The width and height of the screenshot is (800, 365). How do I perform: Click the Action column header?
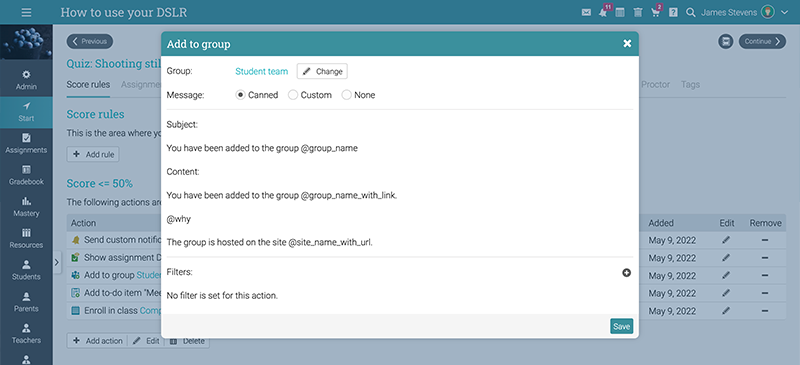click(x=83, y=223)
